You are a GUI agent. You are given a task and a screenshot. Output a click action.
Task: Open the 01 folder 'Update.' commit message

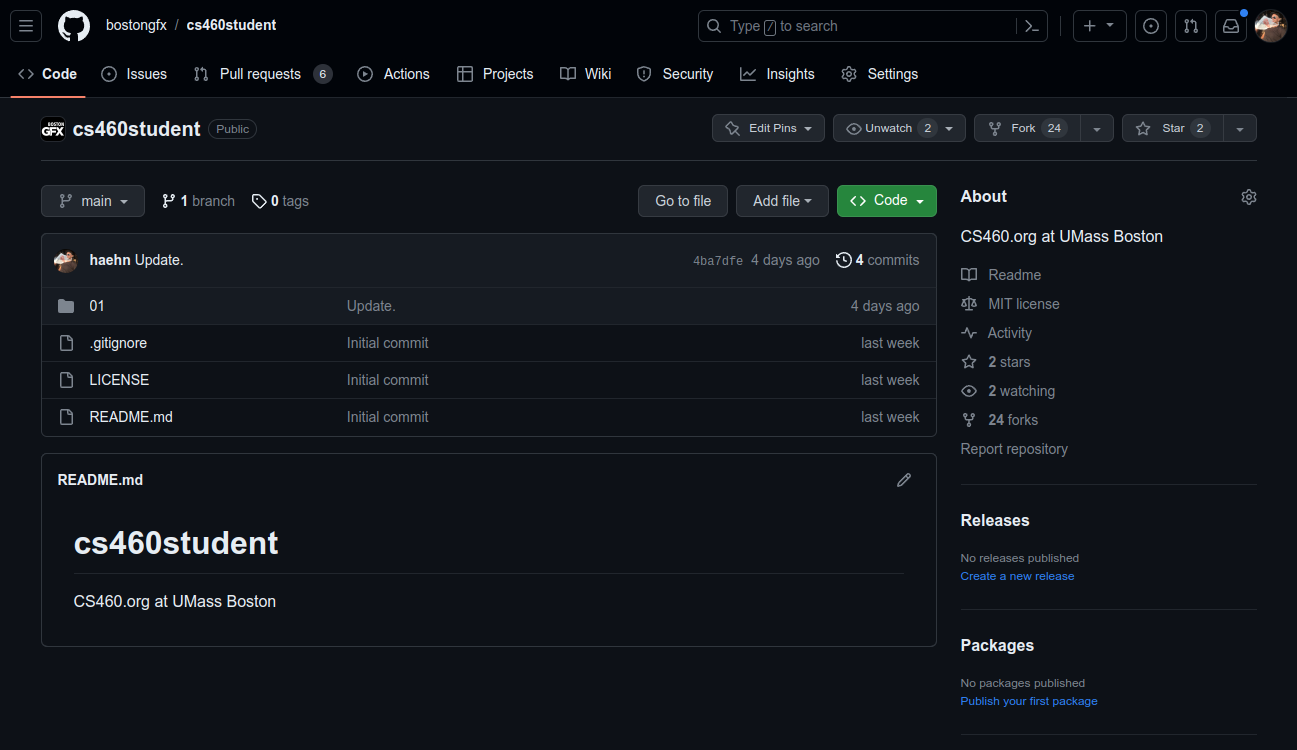tap(371, 306)
